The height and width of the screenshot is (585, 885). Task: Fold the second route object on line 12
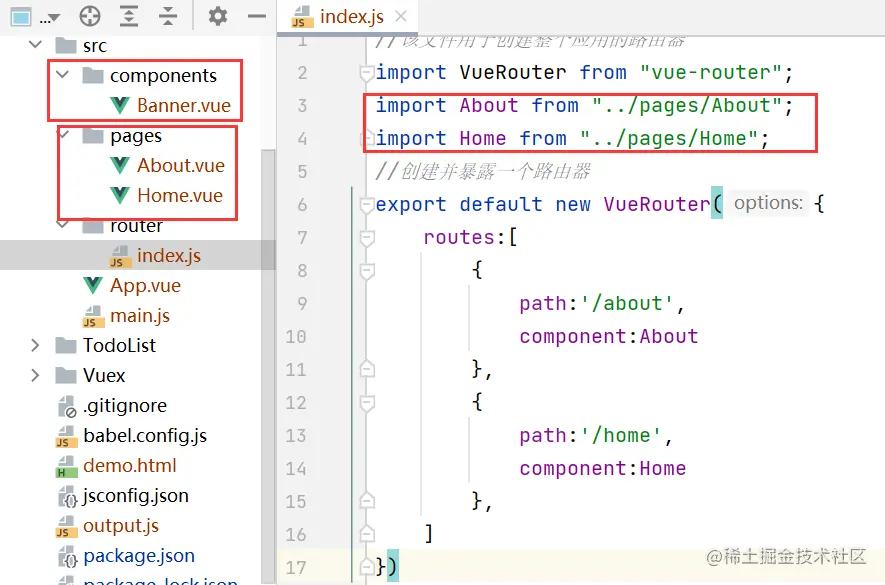[367, 403]
